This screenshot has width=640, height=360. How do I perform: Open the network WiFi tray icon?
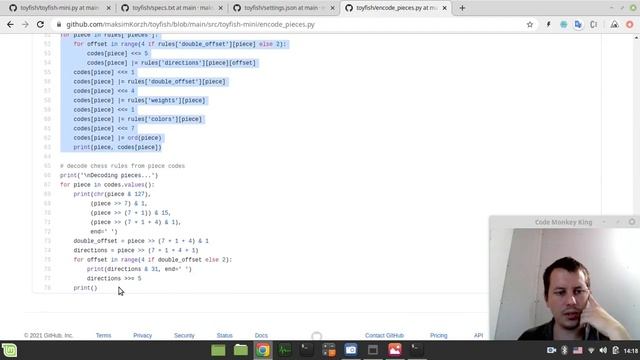[x=591, y=350]
